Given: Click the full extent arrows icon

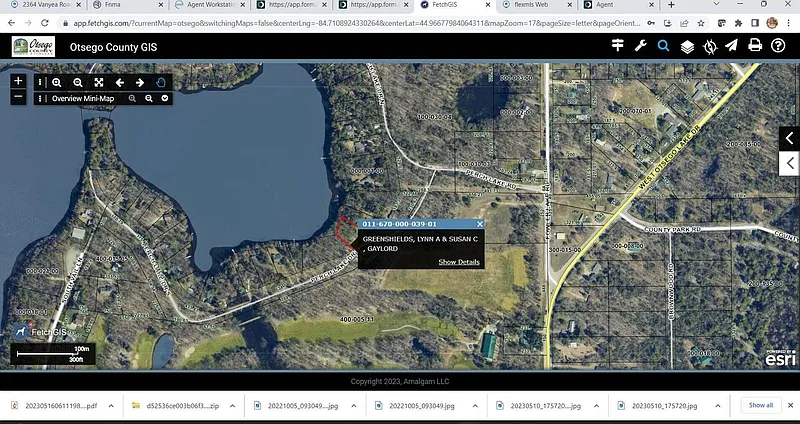Looking at the screenshot, I should [x=98, y=83].
